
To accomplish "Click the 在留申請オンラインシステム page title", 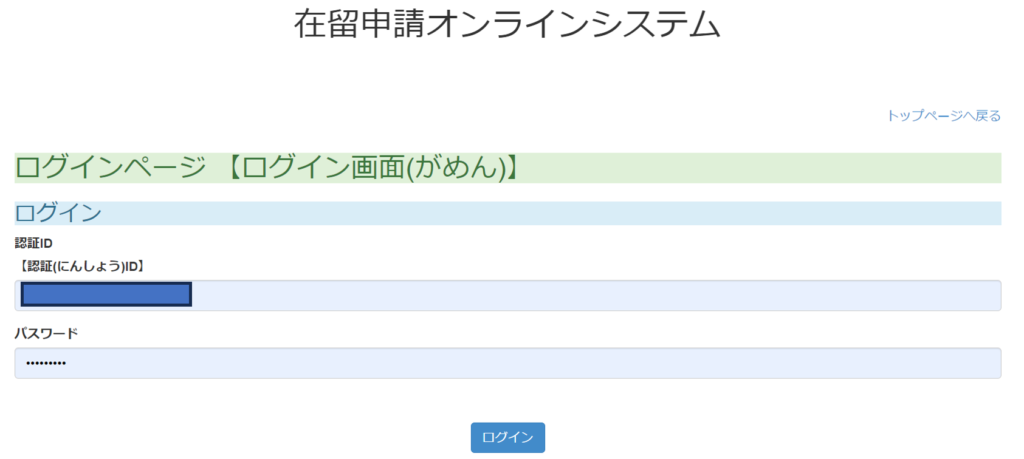I will [x=507, y=24].
